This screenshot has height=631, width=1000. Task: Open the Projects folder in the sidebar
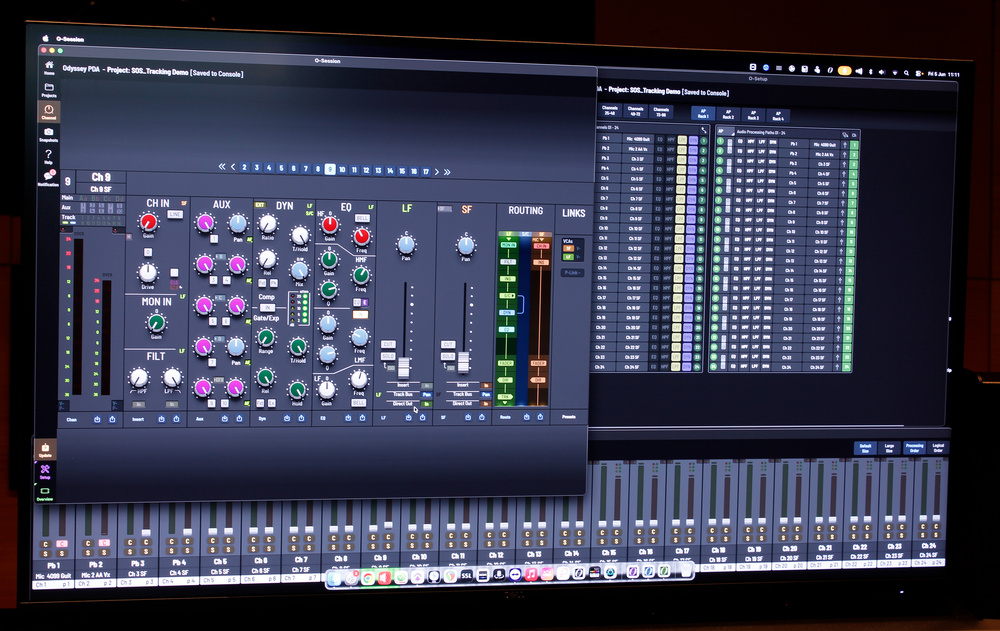pos(49,89)
